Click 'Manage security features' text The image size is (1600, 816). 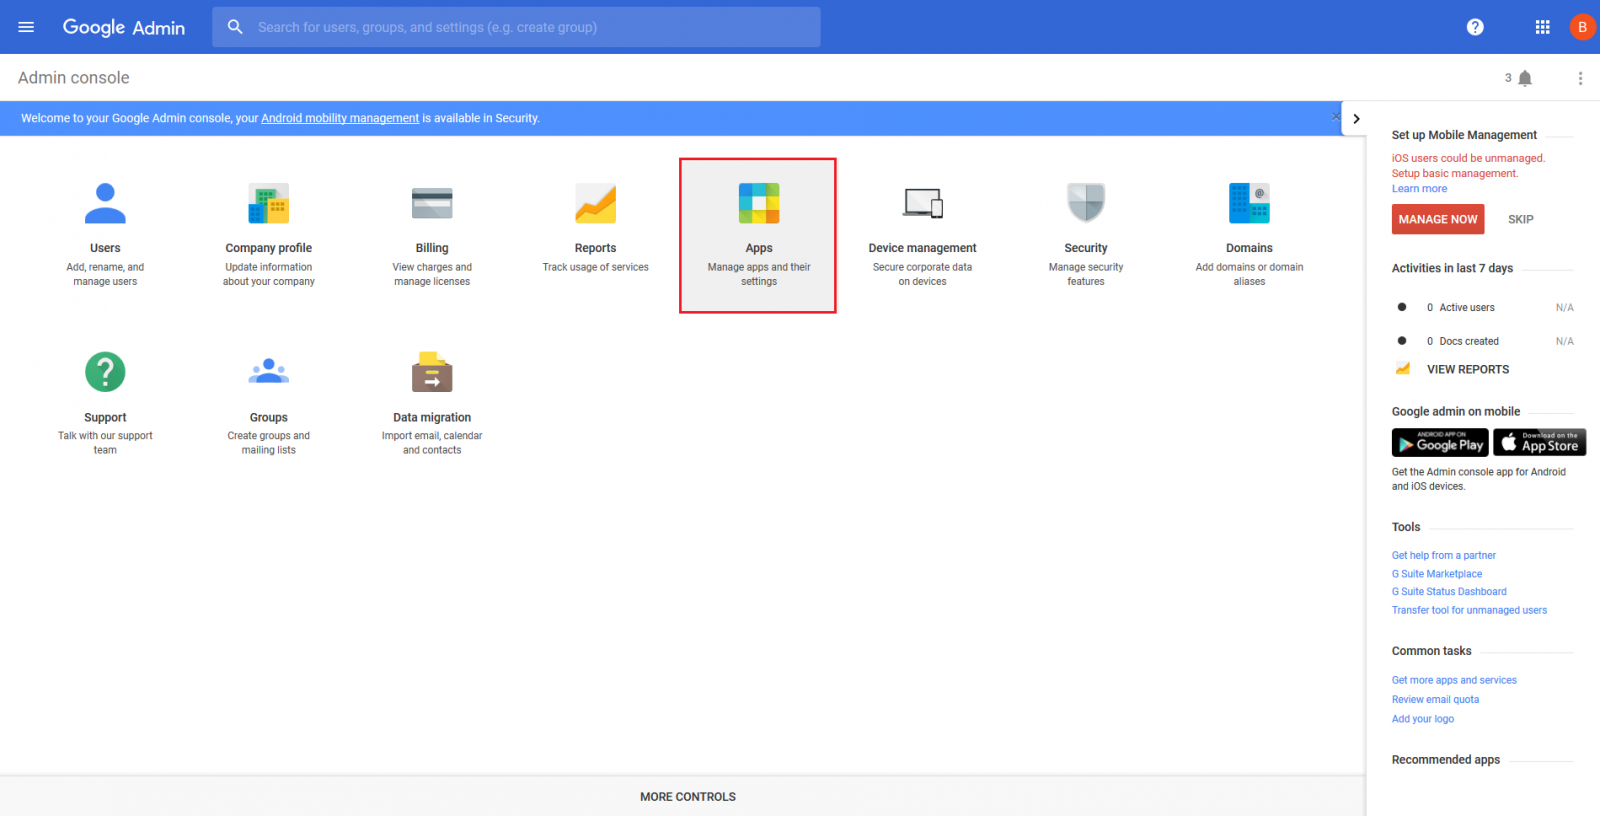tap(1086, 274)
